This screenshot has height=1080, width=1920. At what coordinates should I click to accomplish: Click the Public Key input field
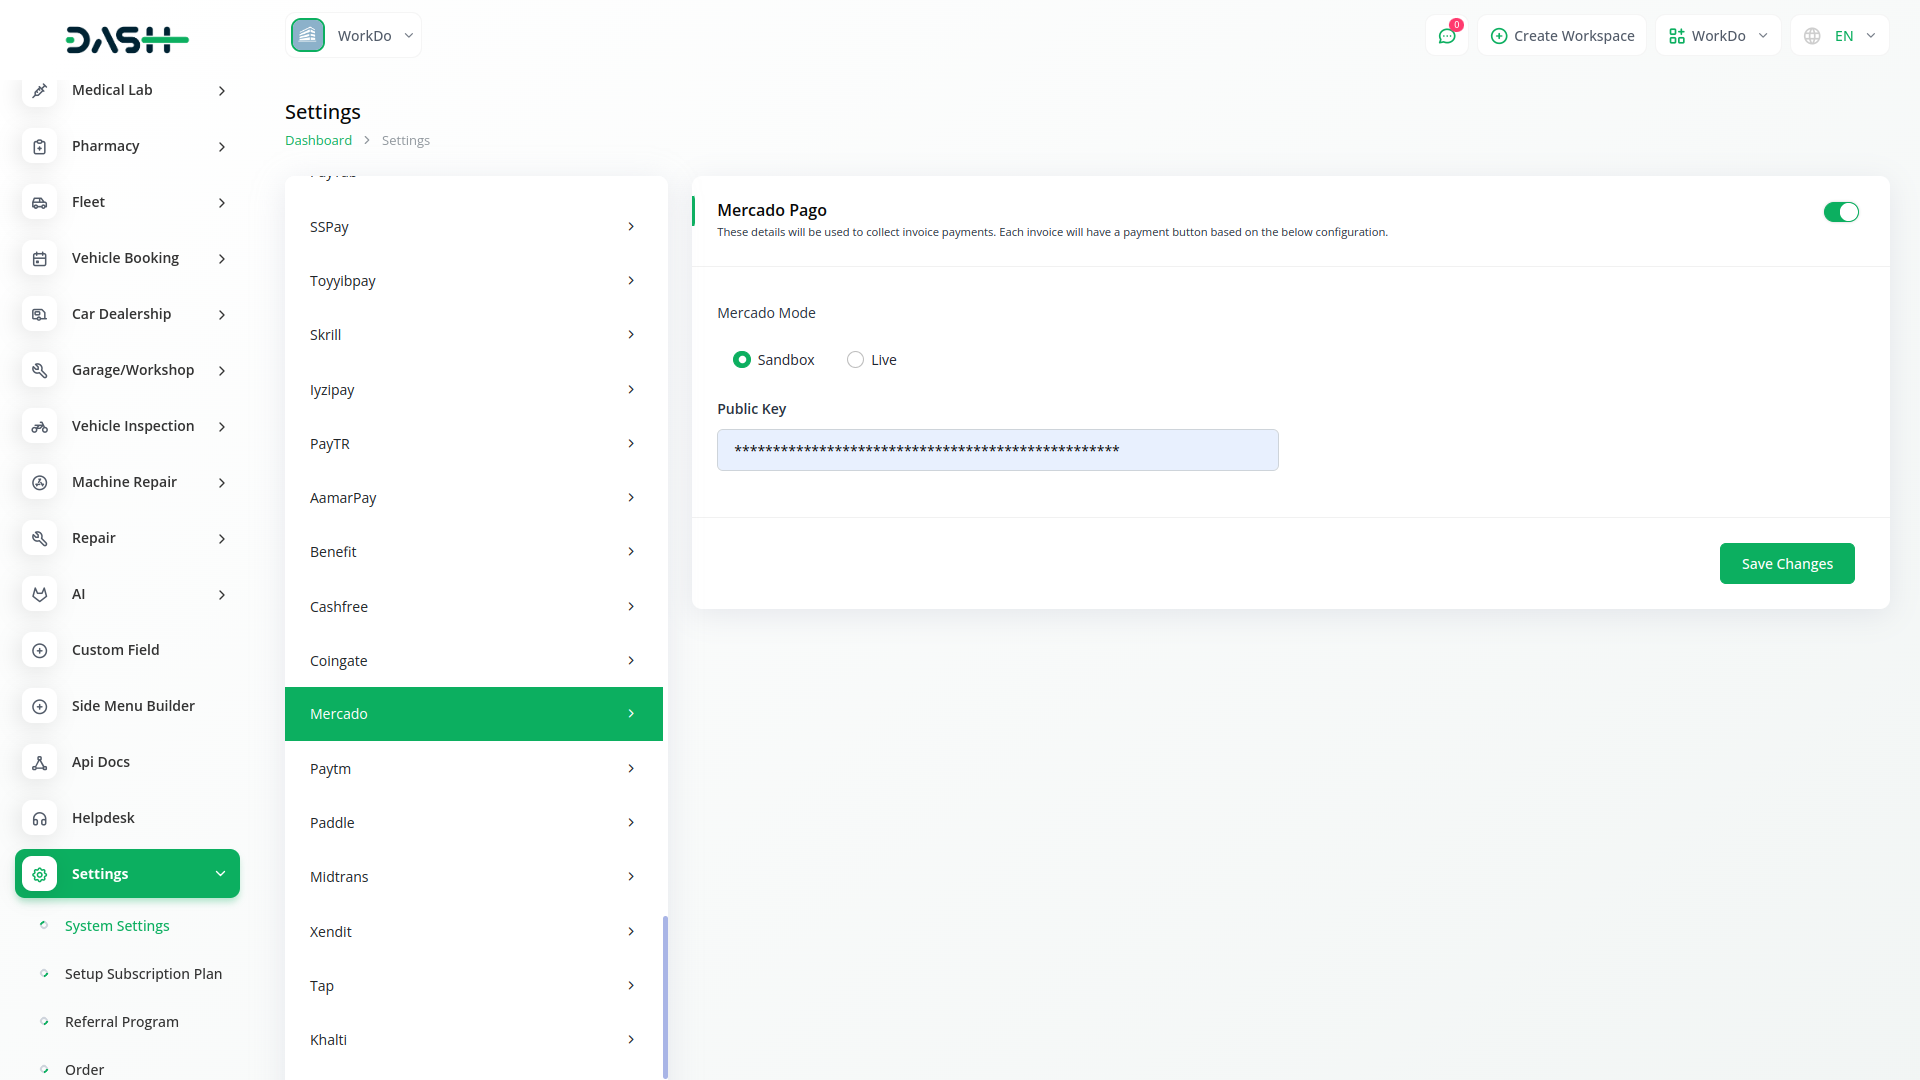[997, 450]
